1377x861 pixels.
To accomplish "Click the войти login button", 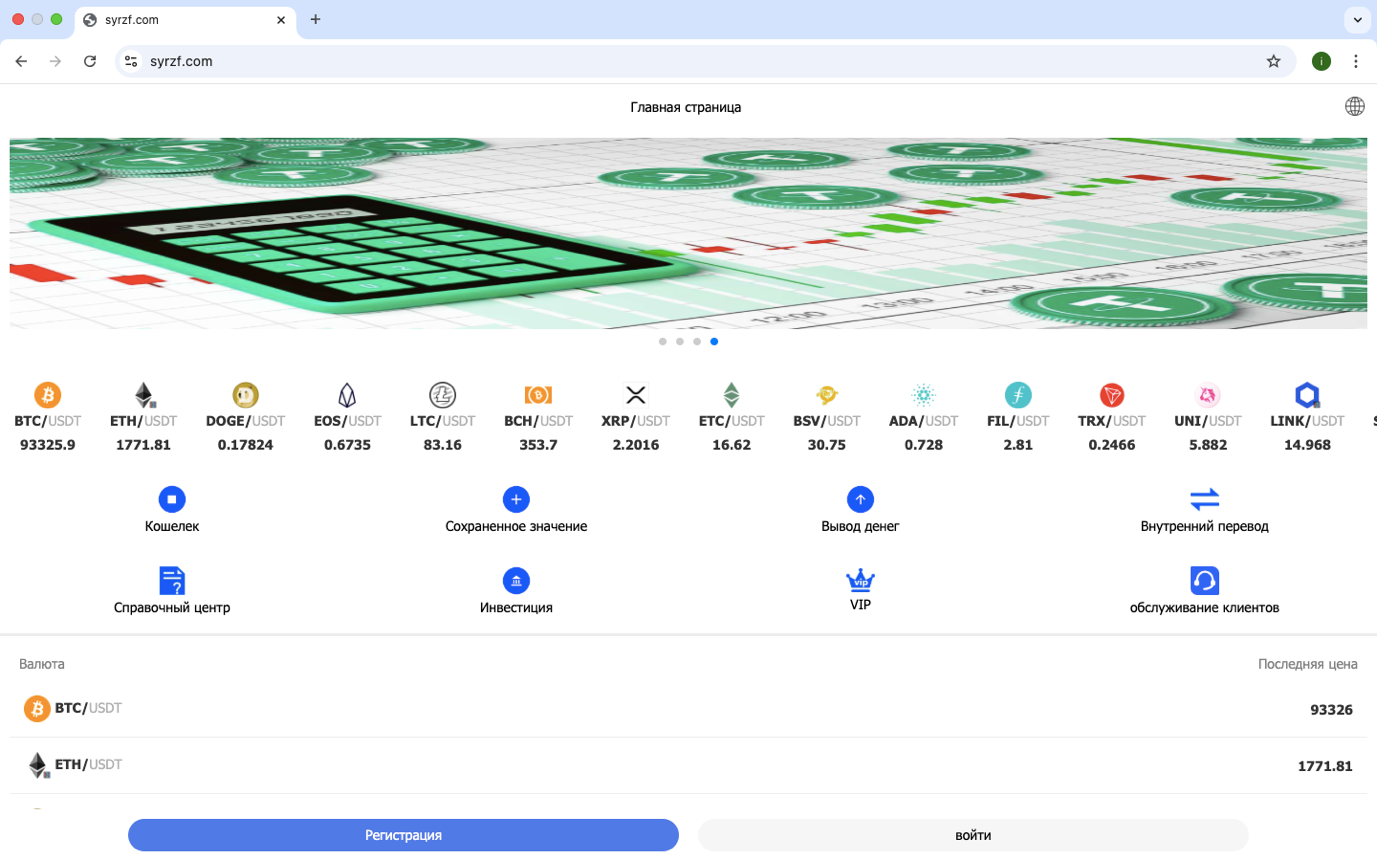I will [973, 835].
